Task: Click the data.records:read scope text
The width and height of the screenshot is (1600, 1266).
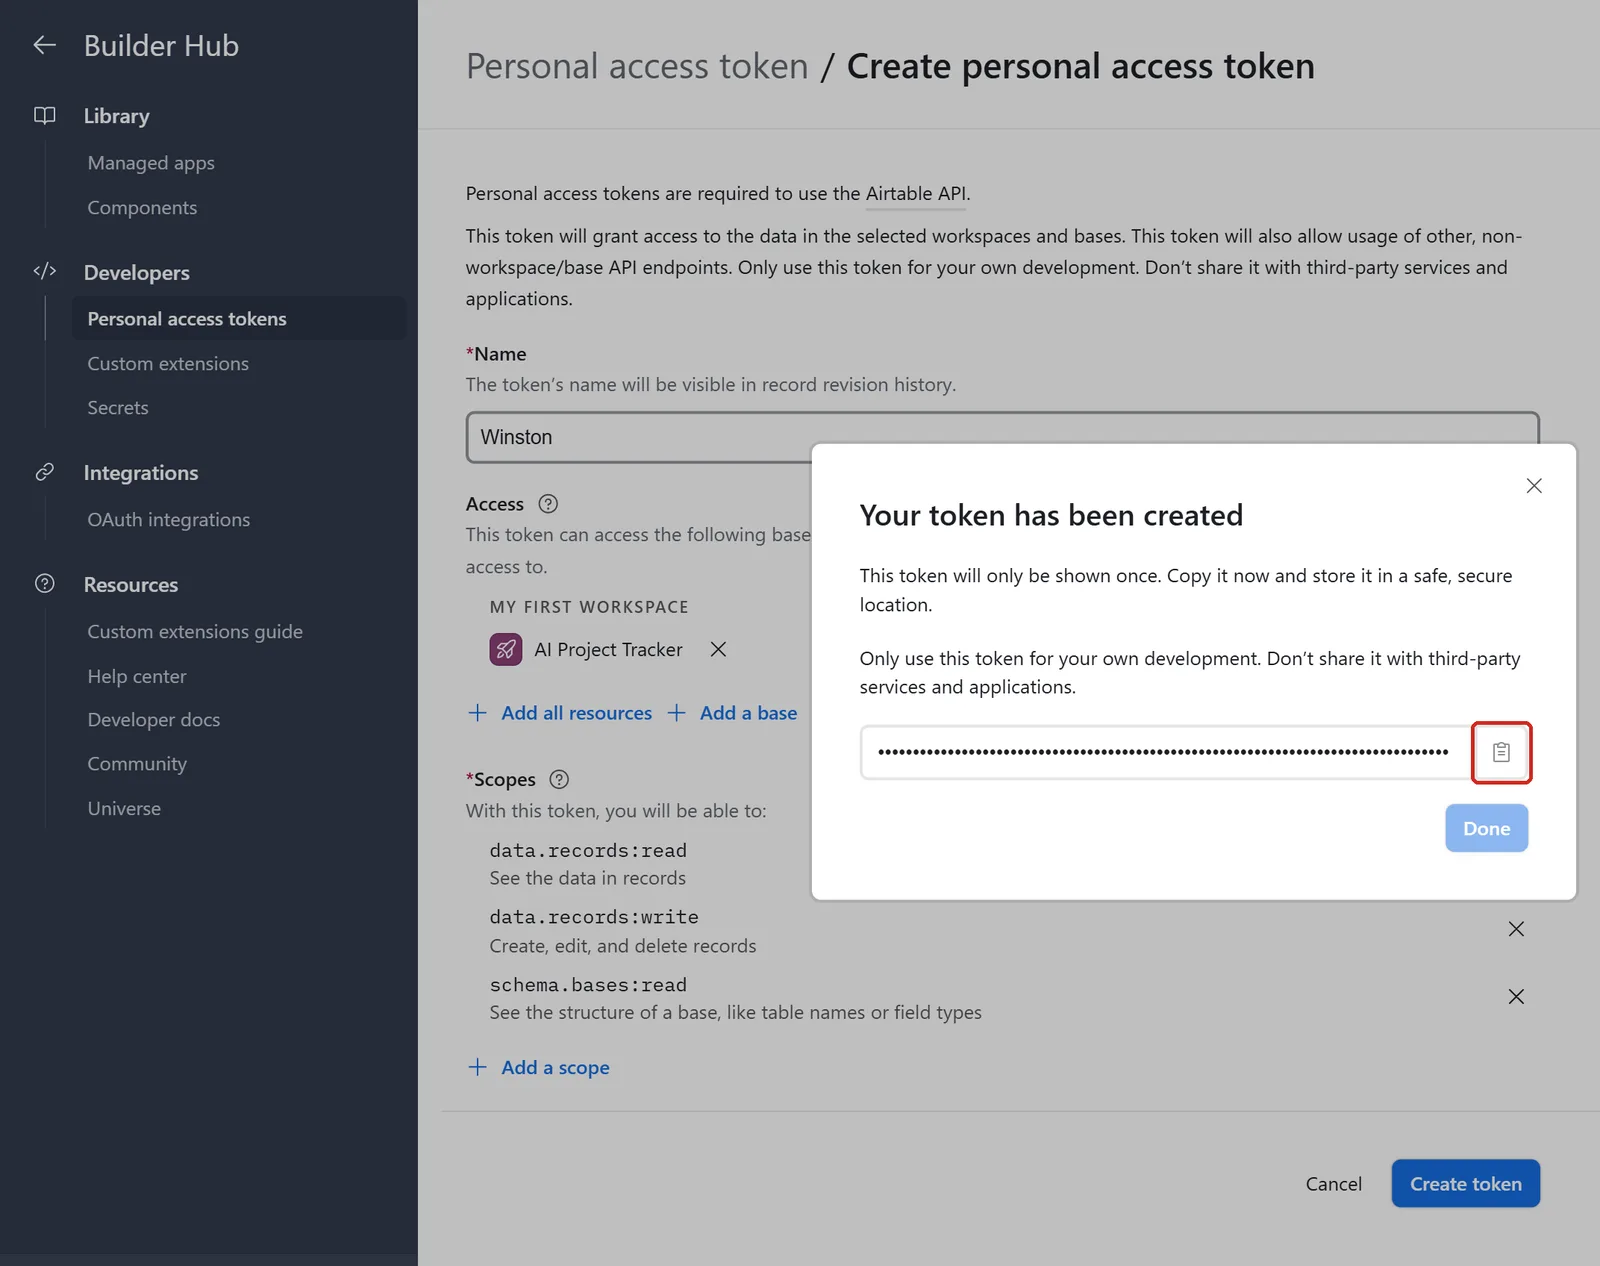Action: pyautogui.click(x=588, y=850)
